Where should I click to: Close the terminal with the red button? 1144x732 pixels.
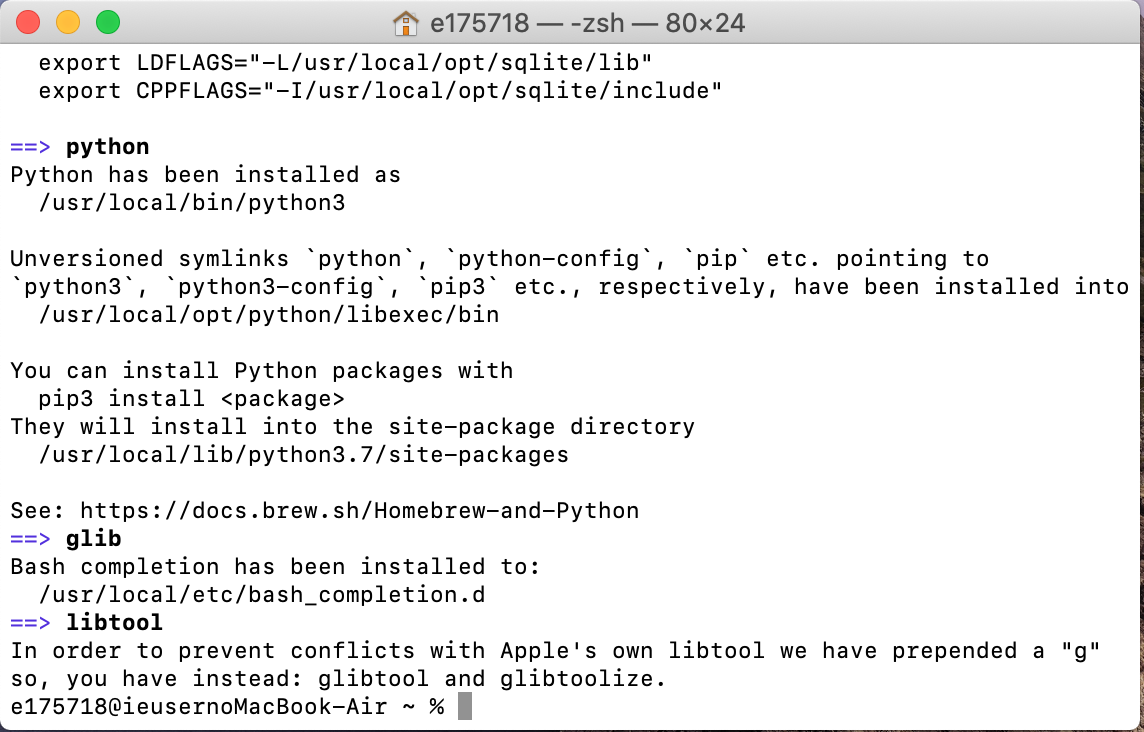(28, 22)
